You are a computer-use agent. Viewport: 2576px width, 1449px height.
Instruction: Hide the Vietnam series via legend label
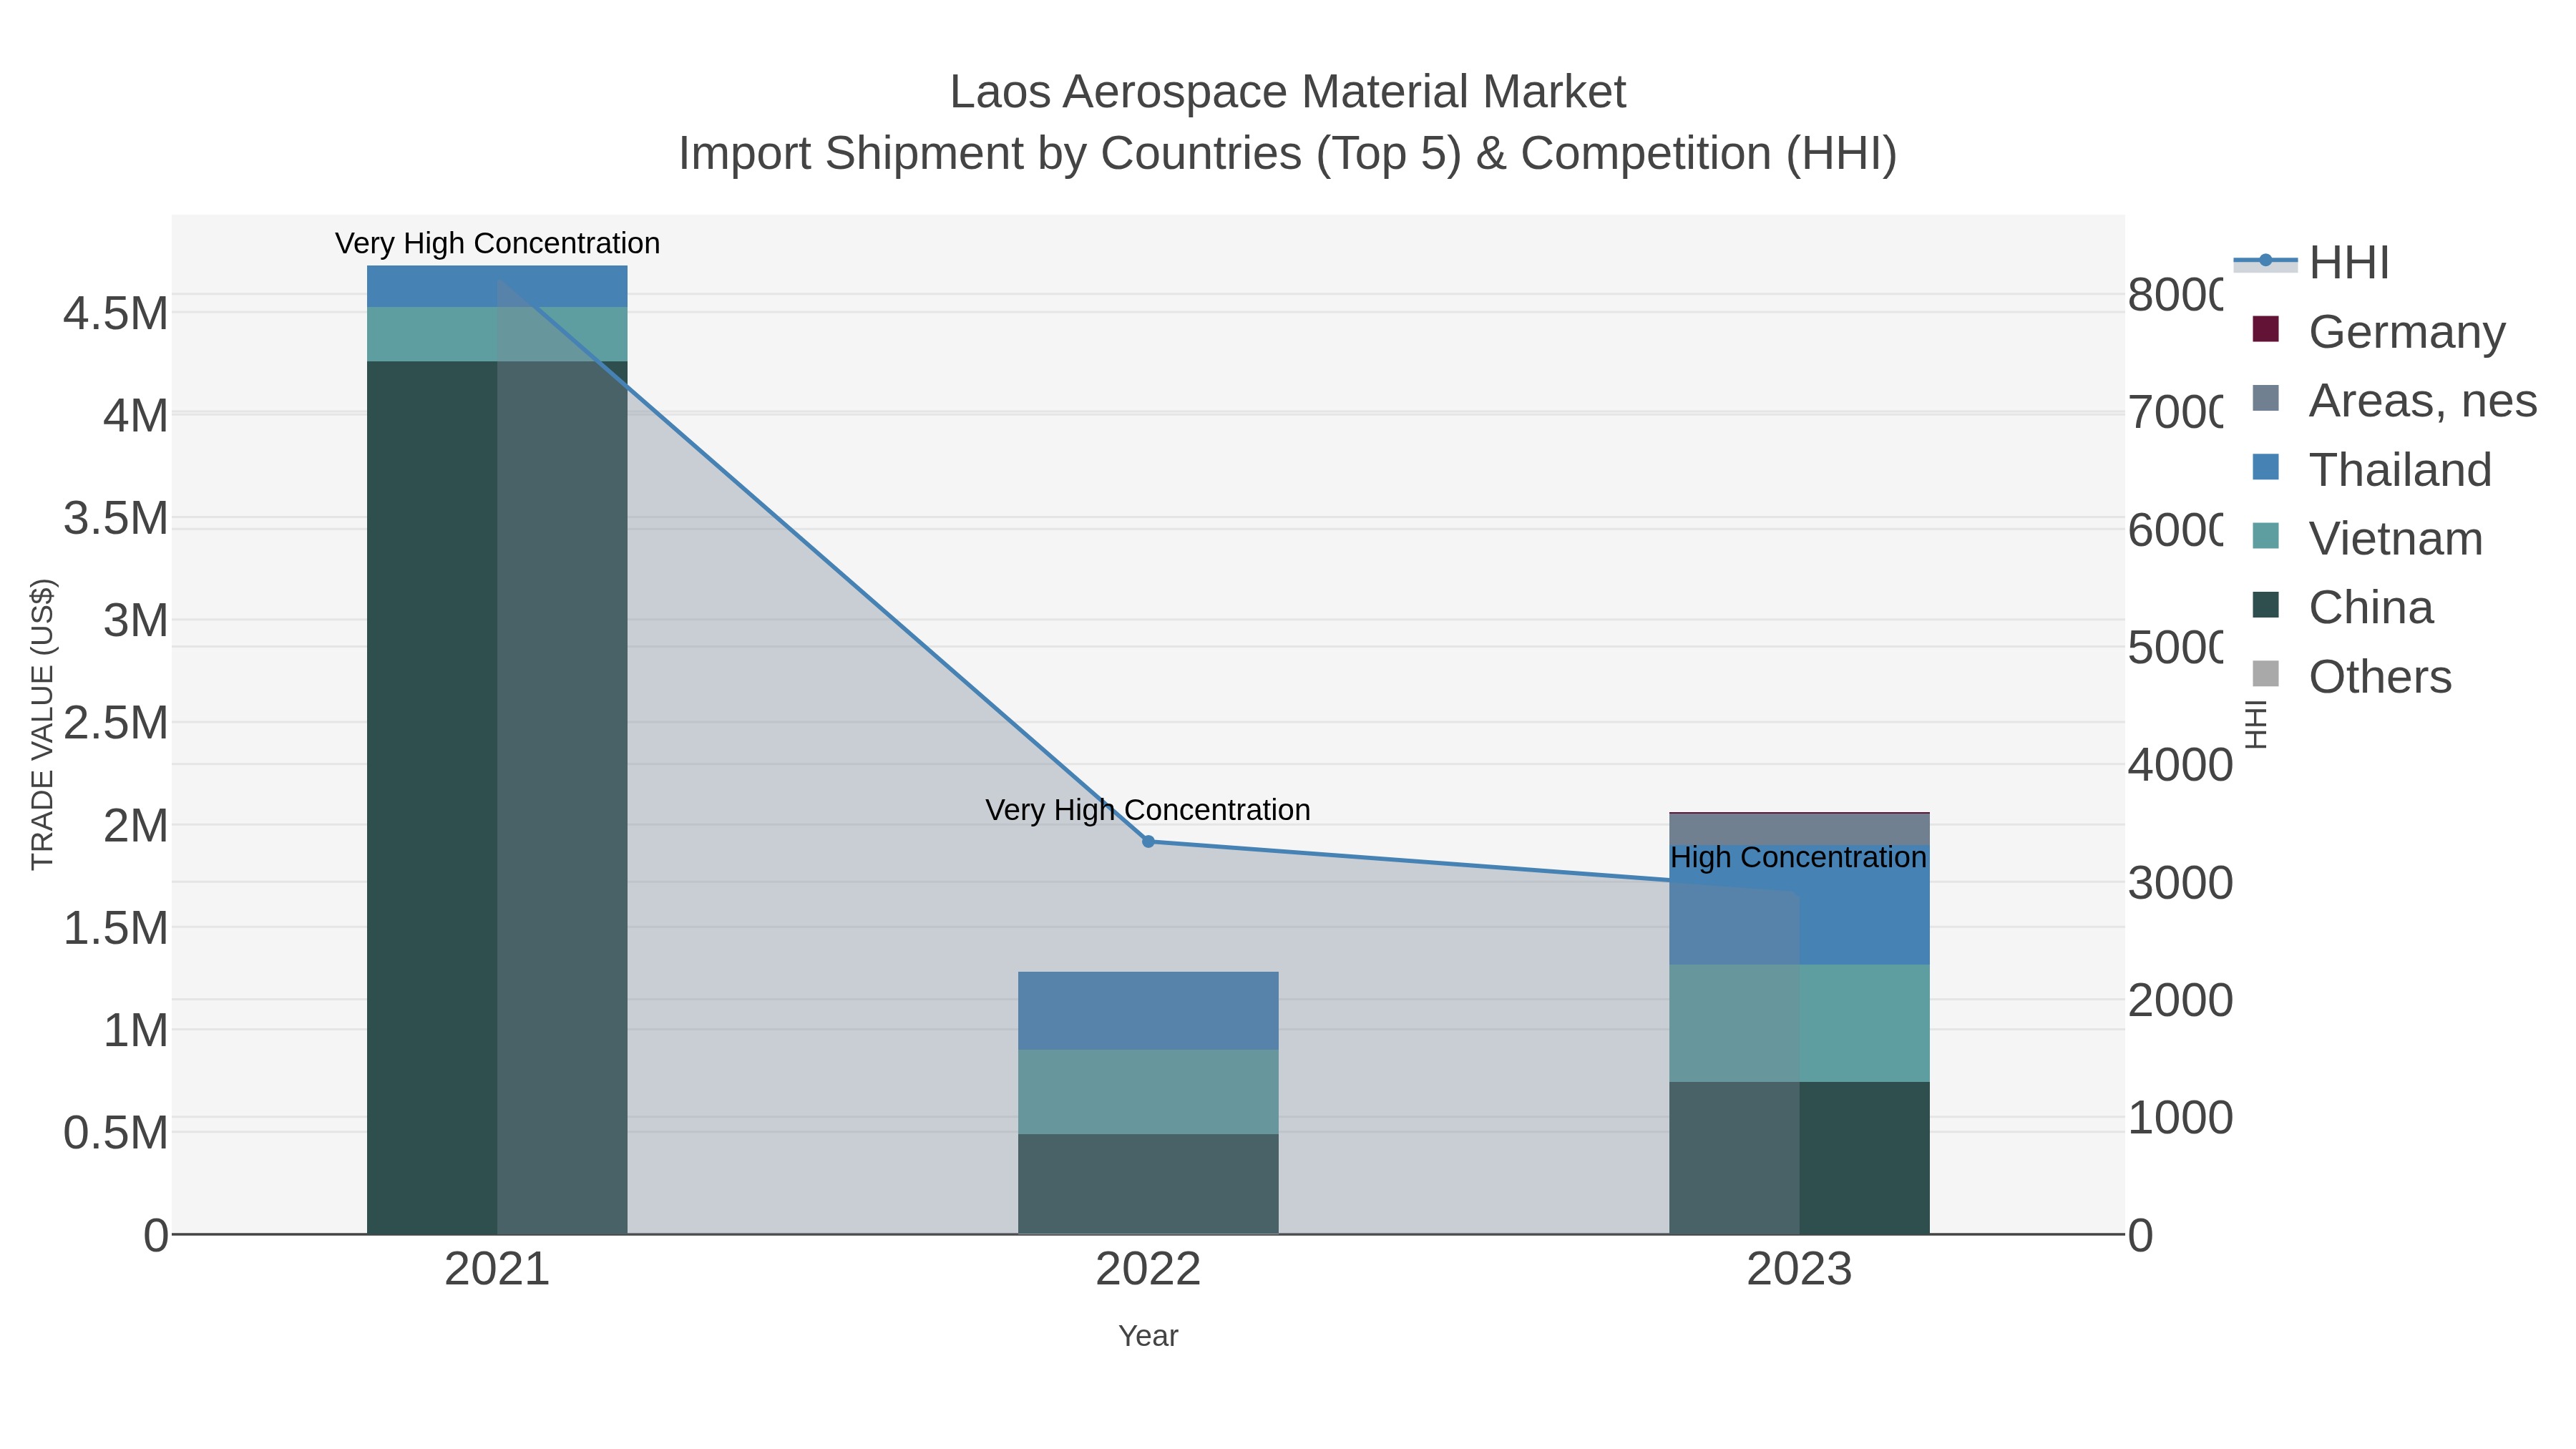coord(2396,538)
